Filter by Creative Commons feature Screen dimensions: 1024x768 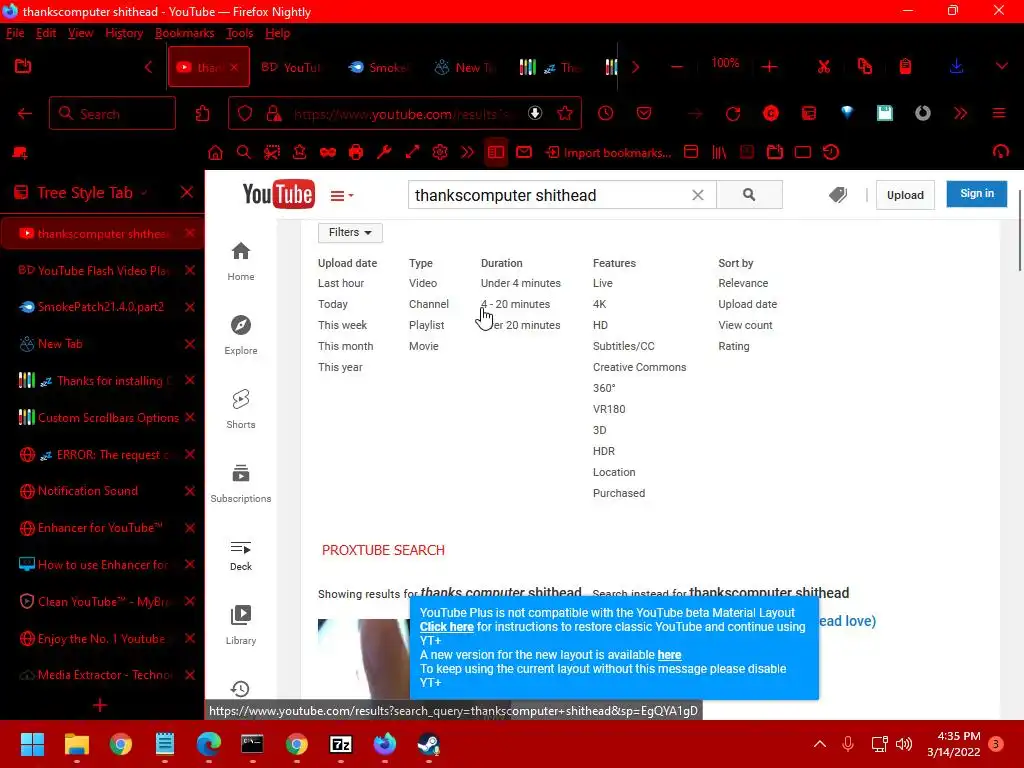639,367
